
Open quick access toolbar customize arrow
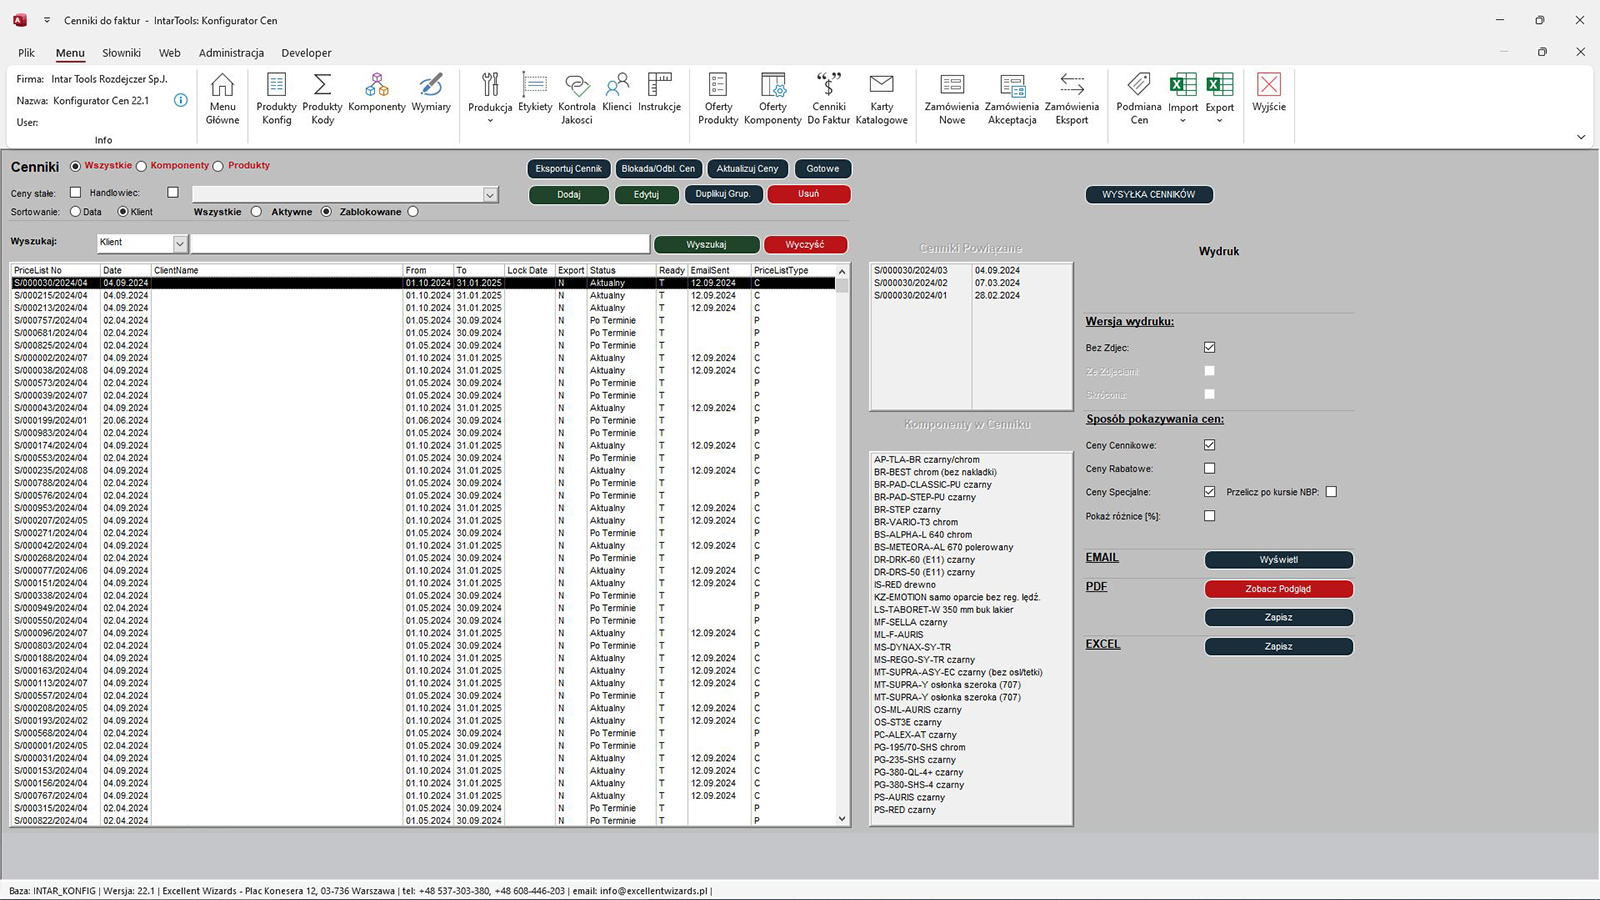coord(47,20)
